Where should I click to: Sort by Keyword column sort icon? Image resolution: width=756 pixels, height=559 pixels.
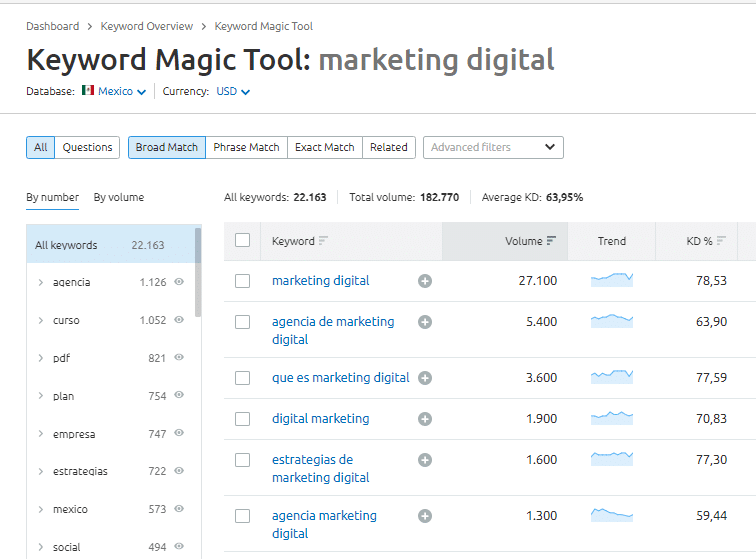(323, 240)
